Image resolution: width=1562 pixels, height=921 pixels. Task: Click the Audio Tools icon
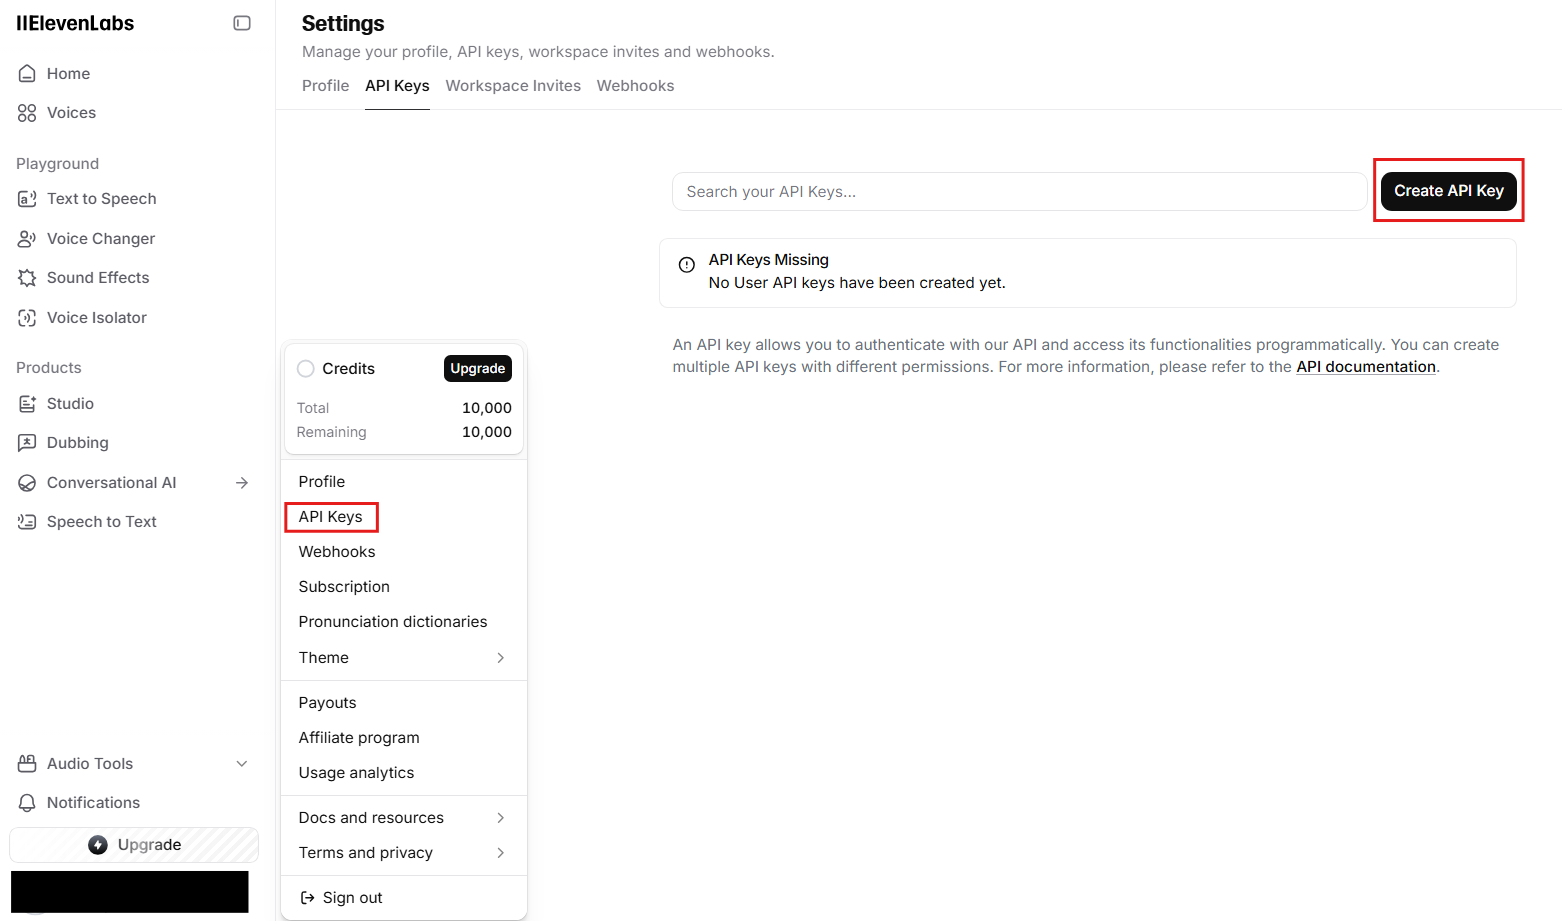pos(27,764)
